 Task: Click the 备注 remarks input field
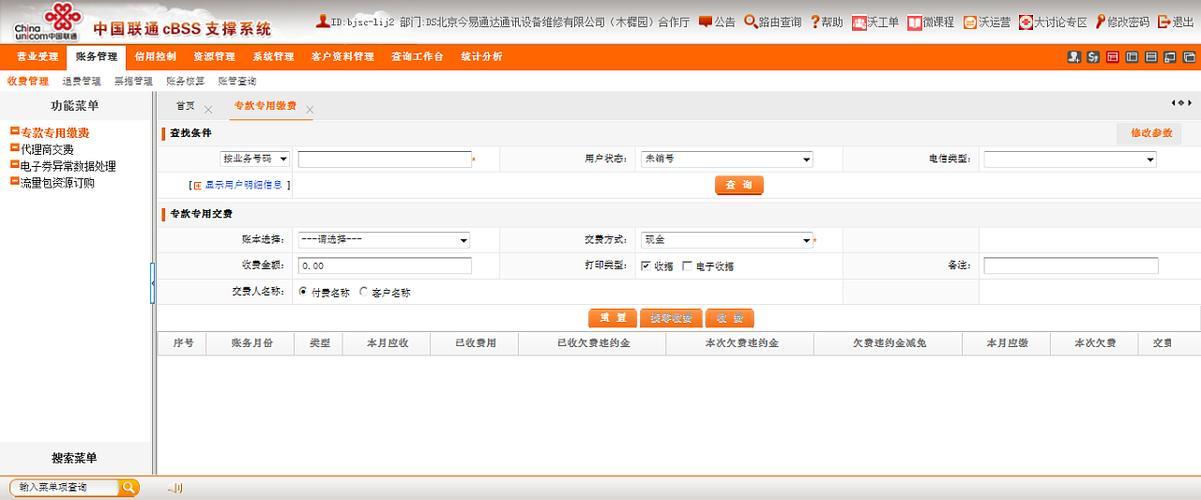pyautogui.click(x=1071, y=266)
